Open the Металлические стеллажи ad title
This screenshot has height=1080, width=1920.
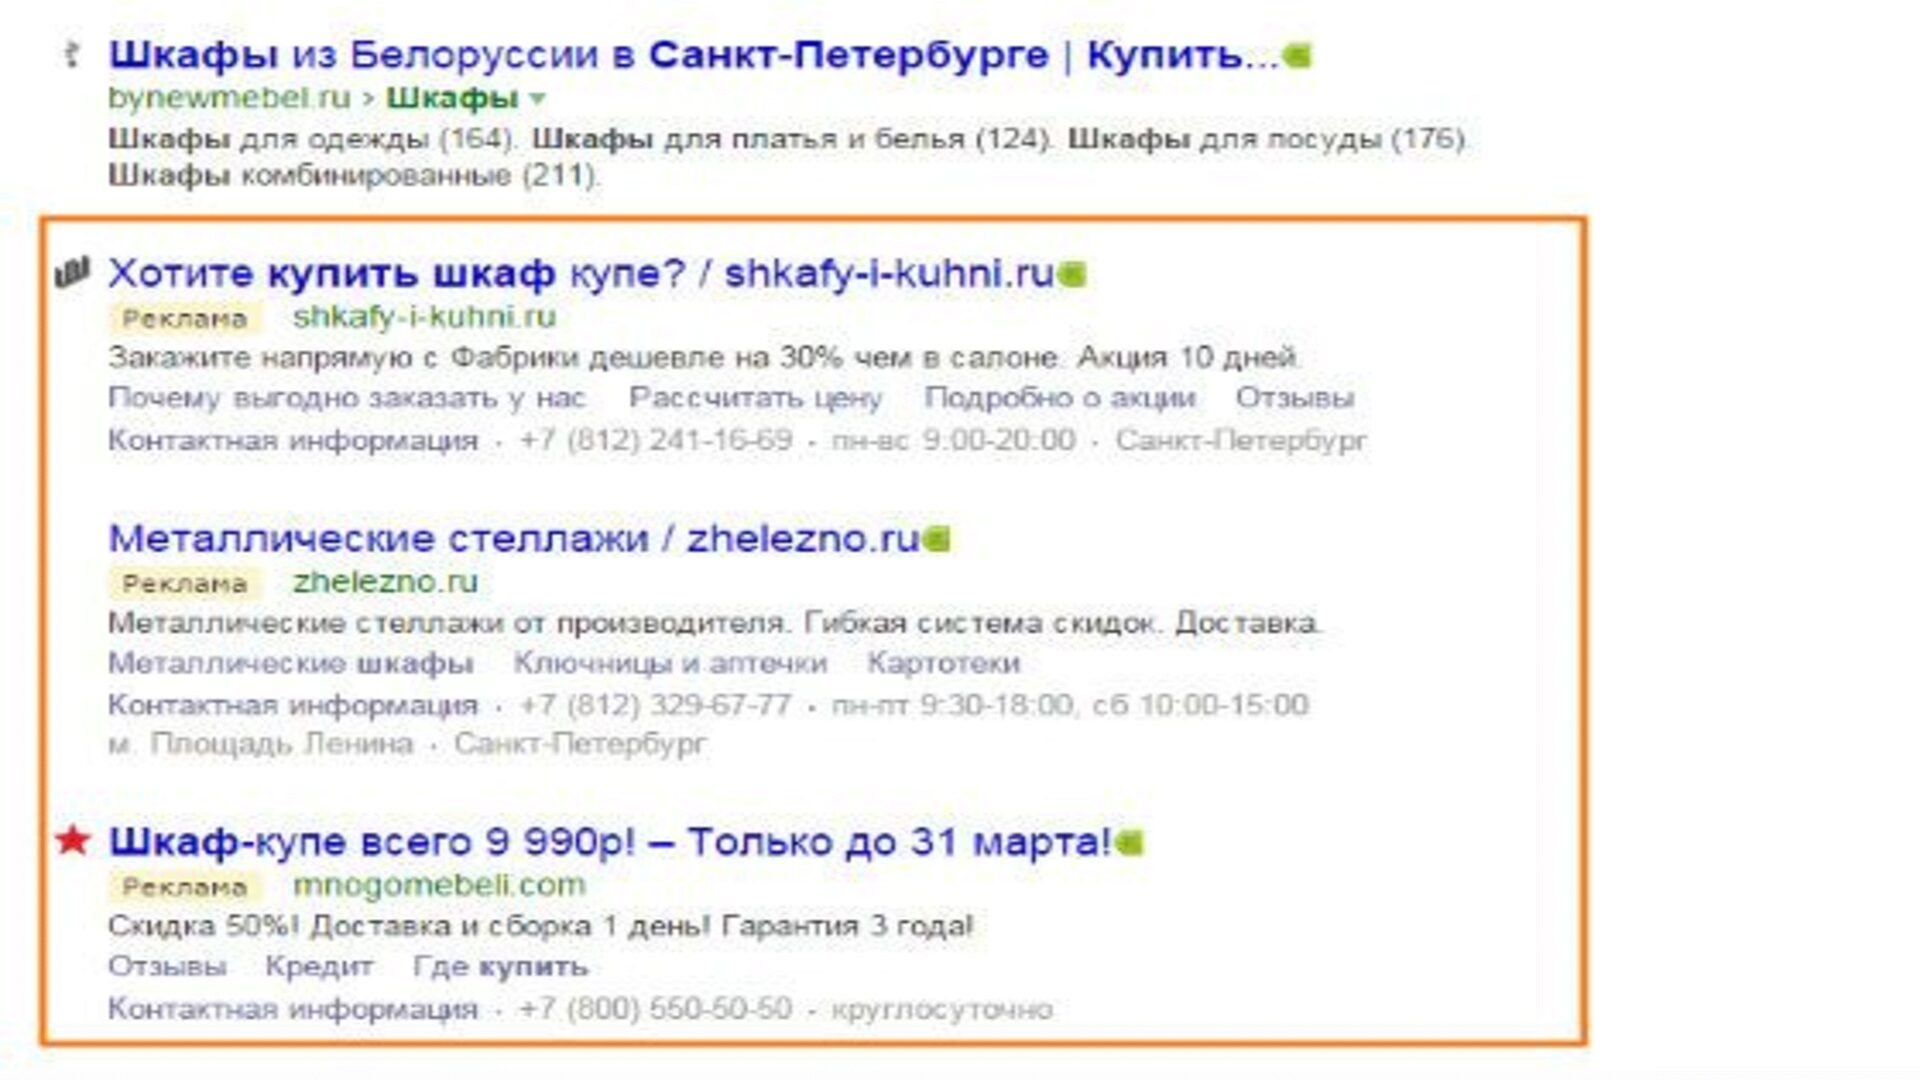point(513,538)
